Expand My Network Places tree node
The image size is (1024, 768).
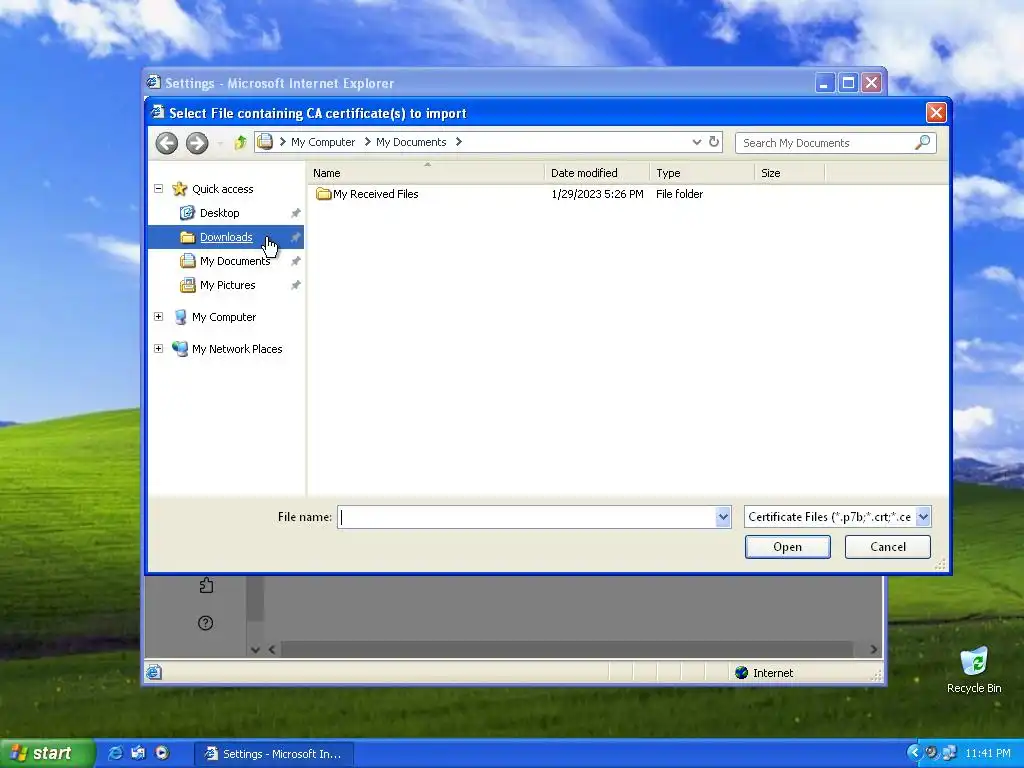[x=158, y=348]
